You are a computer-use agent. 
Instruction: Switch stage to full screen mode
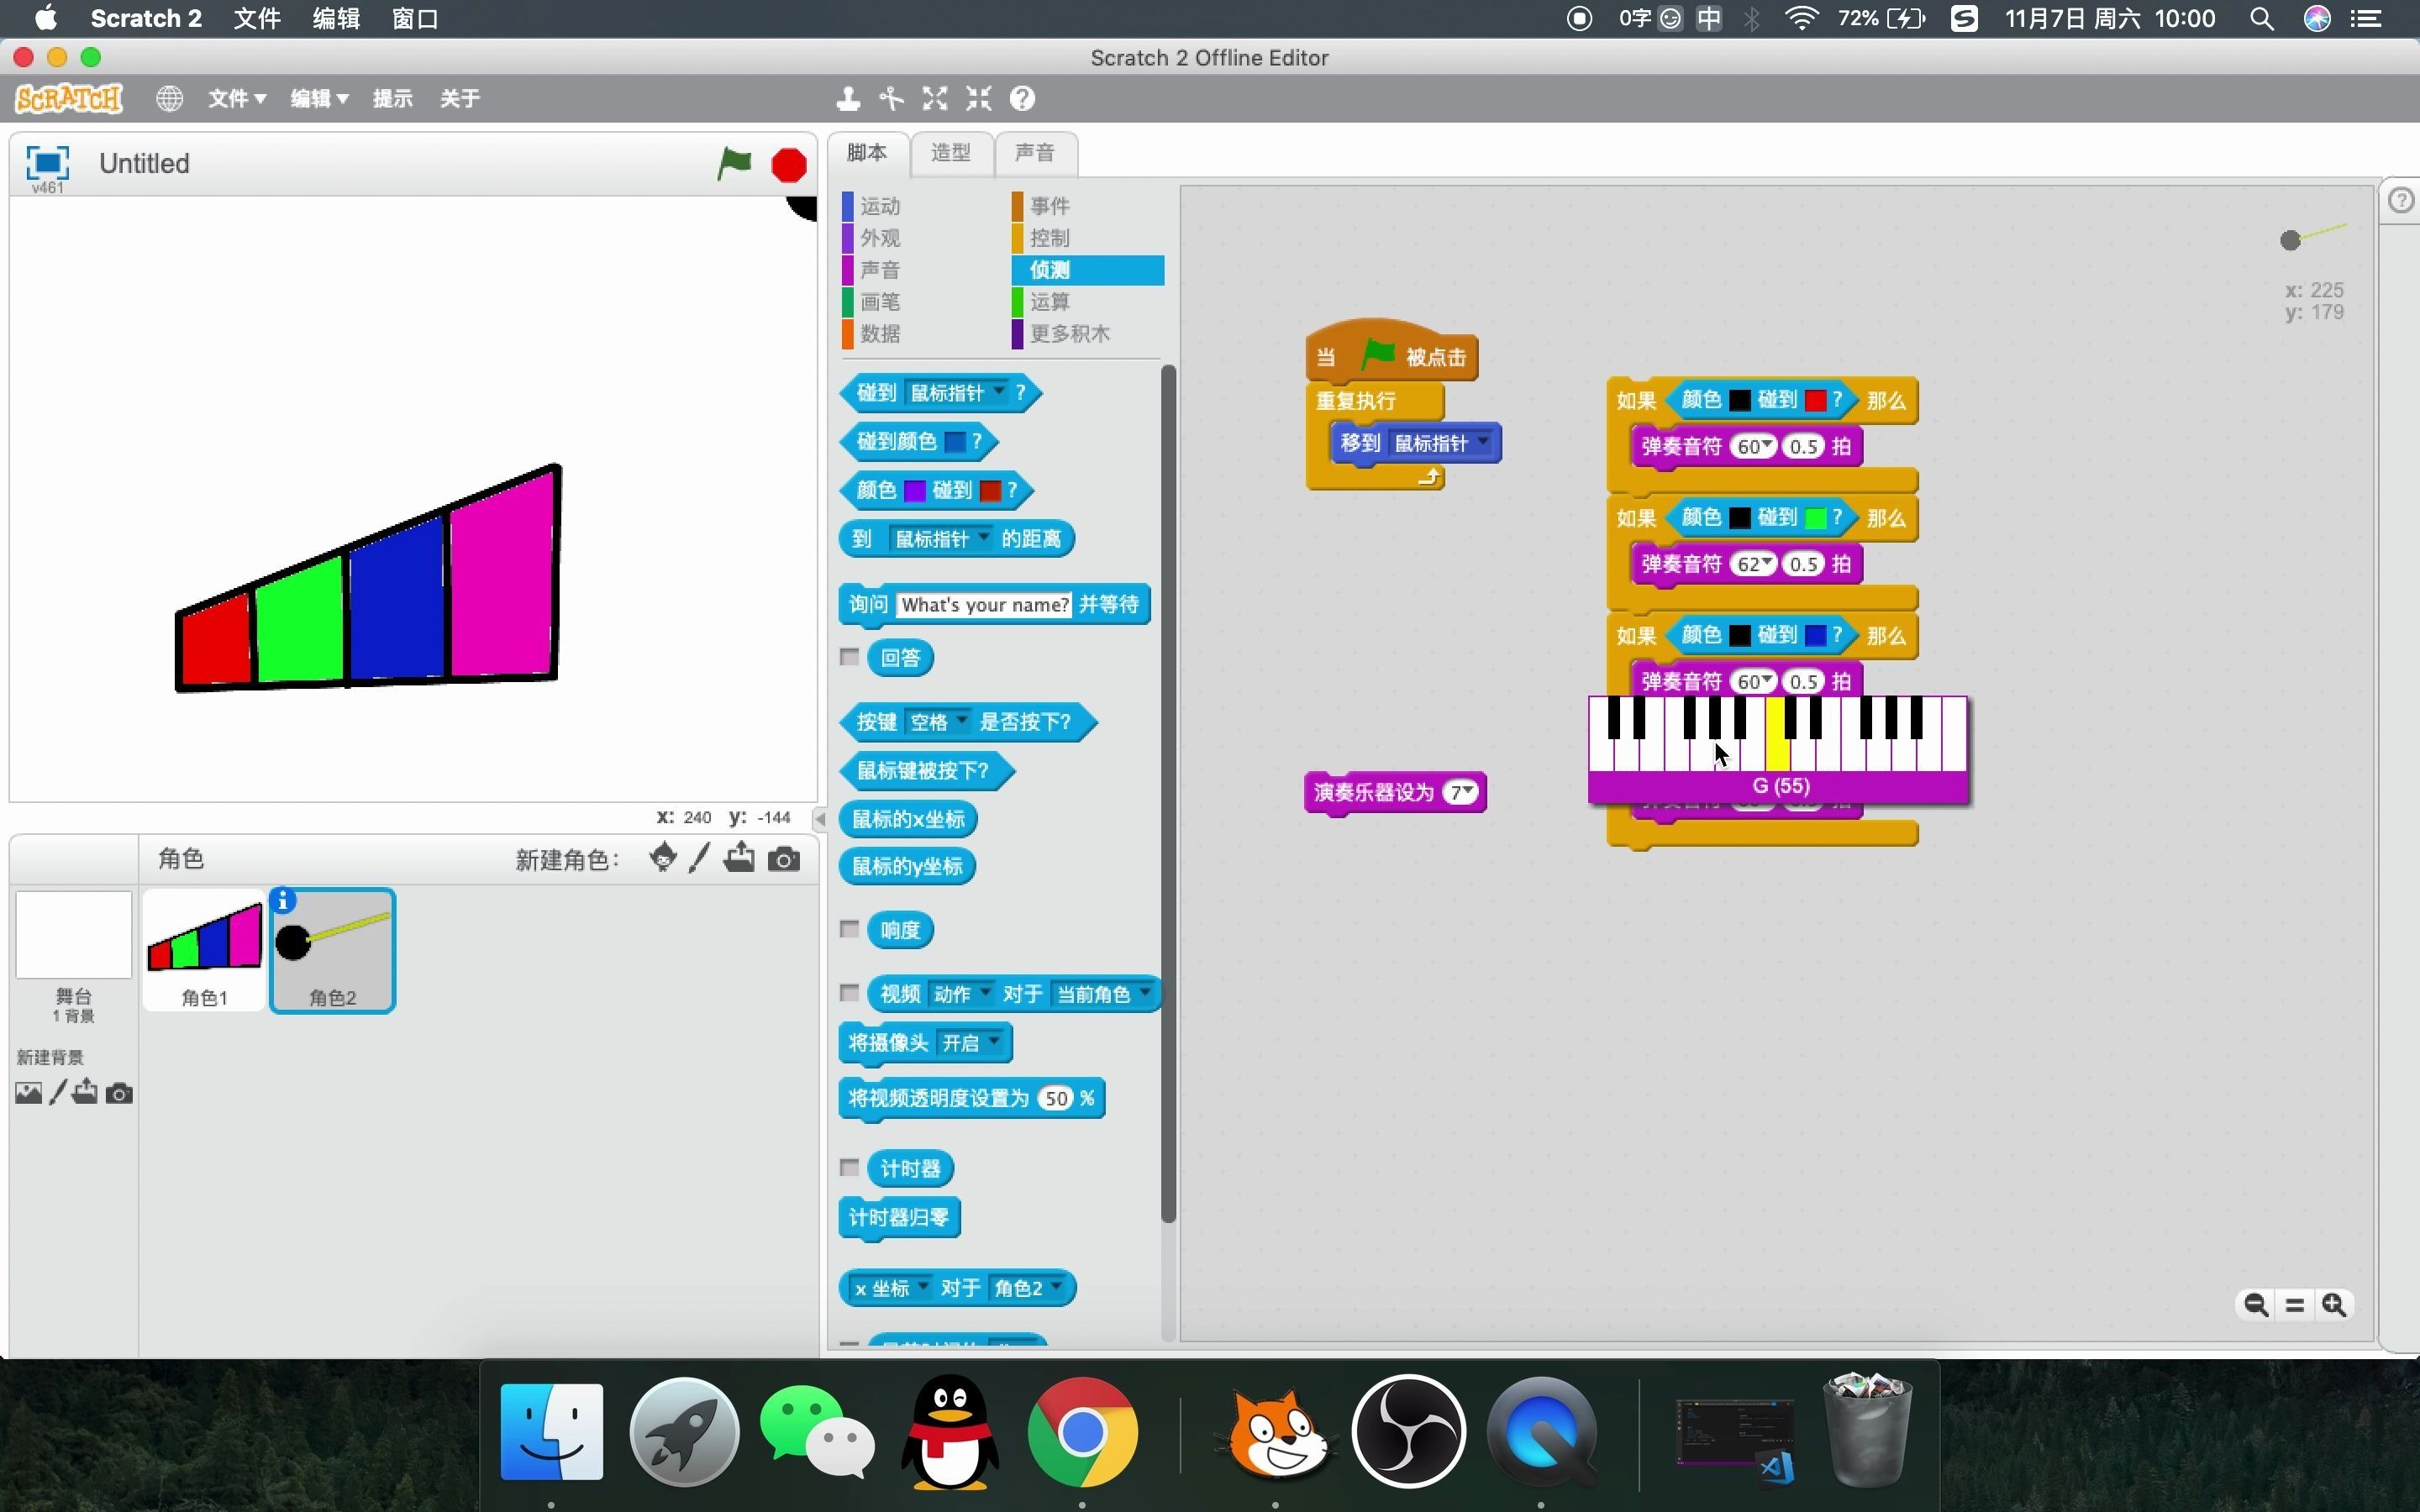point(47,162)
